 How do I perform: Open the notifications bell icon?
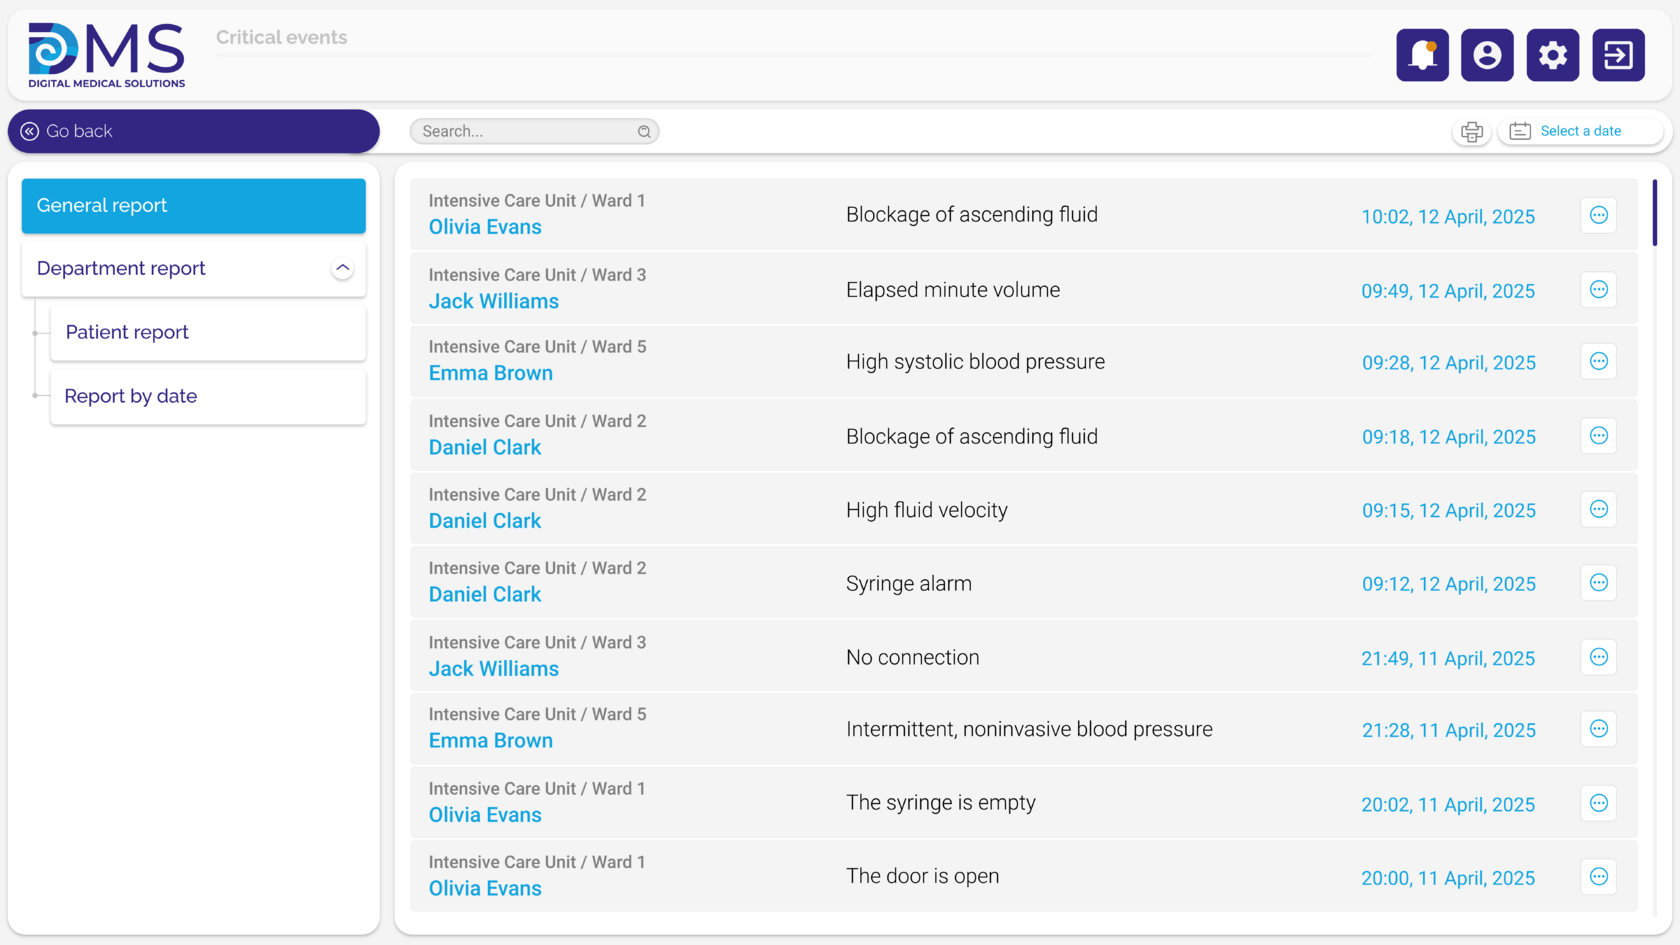[x=1422, y=55]
